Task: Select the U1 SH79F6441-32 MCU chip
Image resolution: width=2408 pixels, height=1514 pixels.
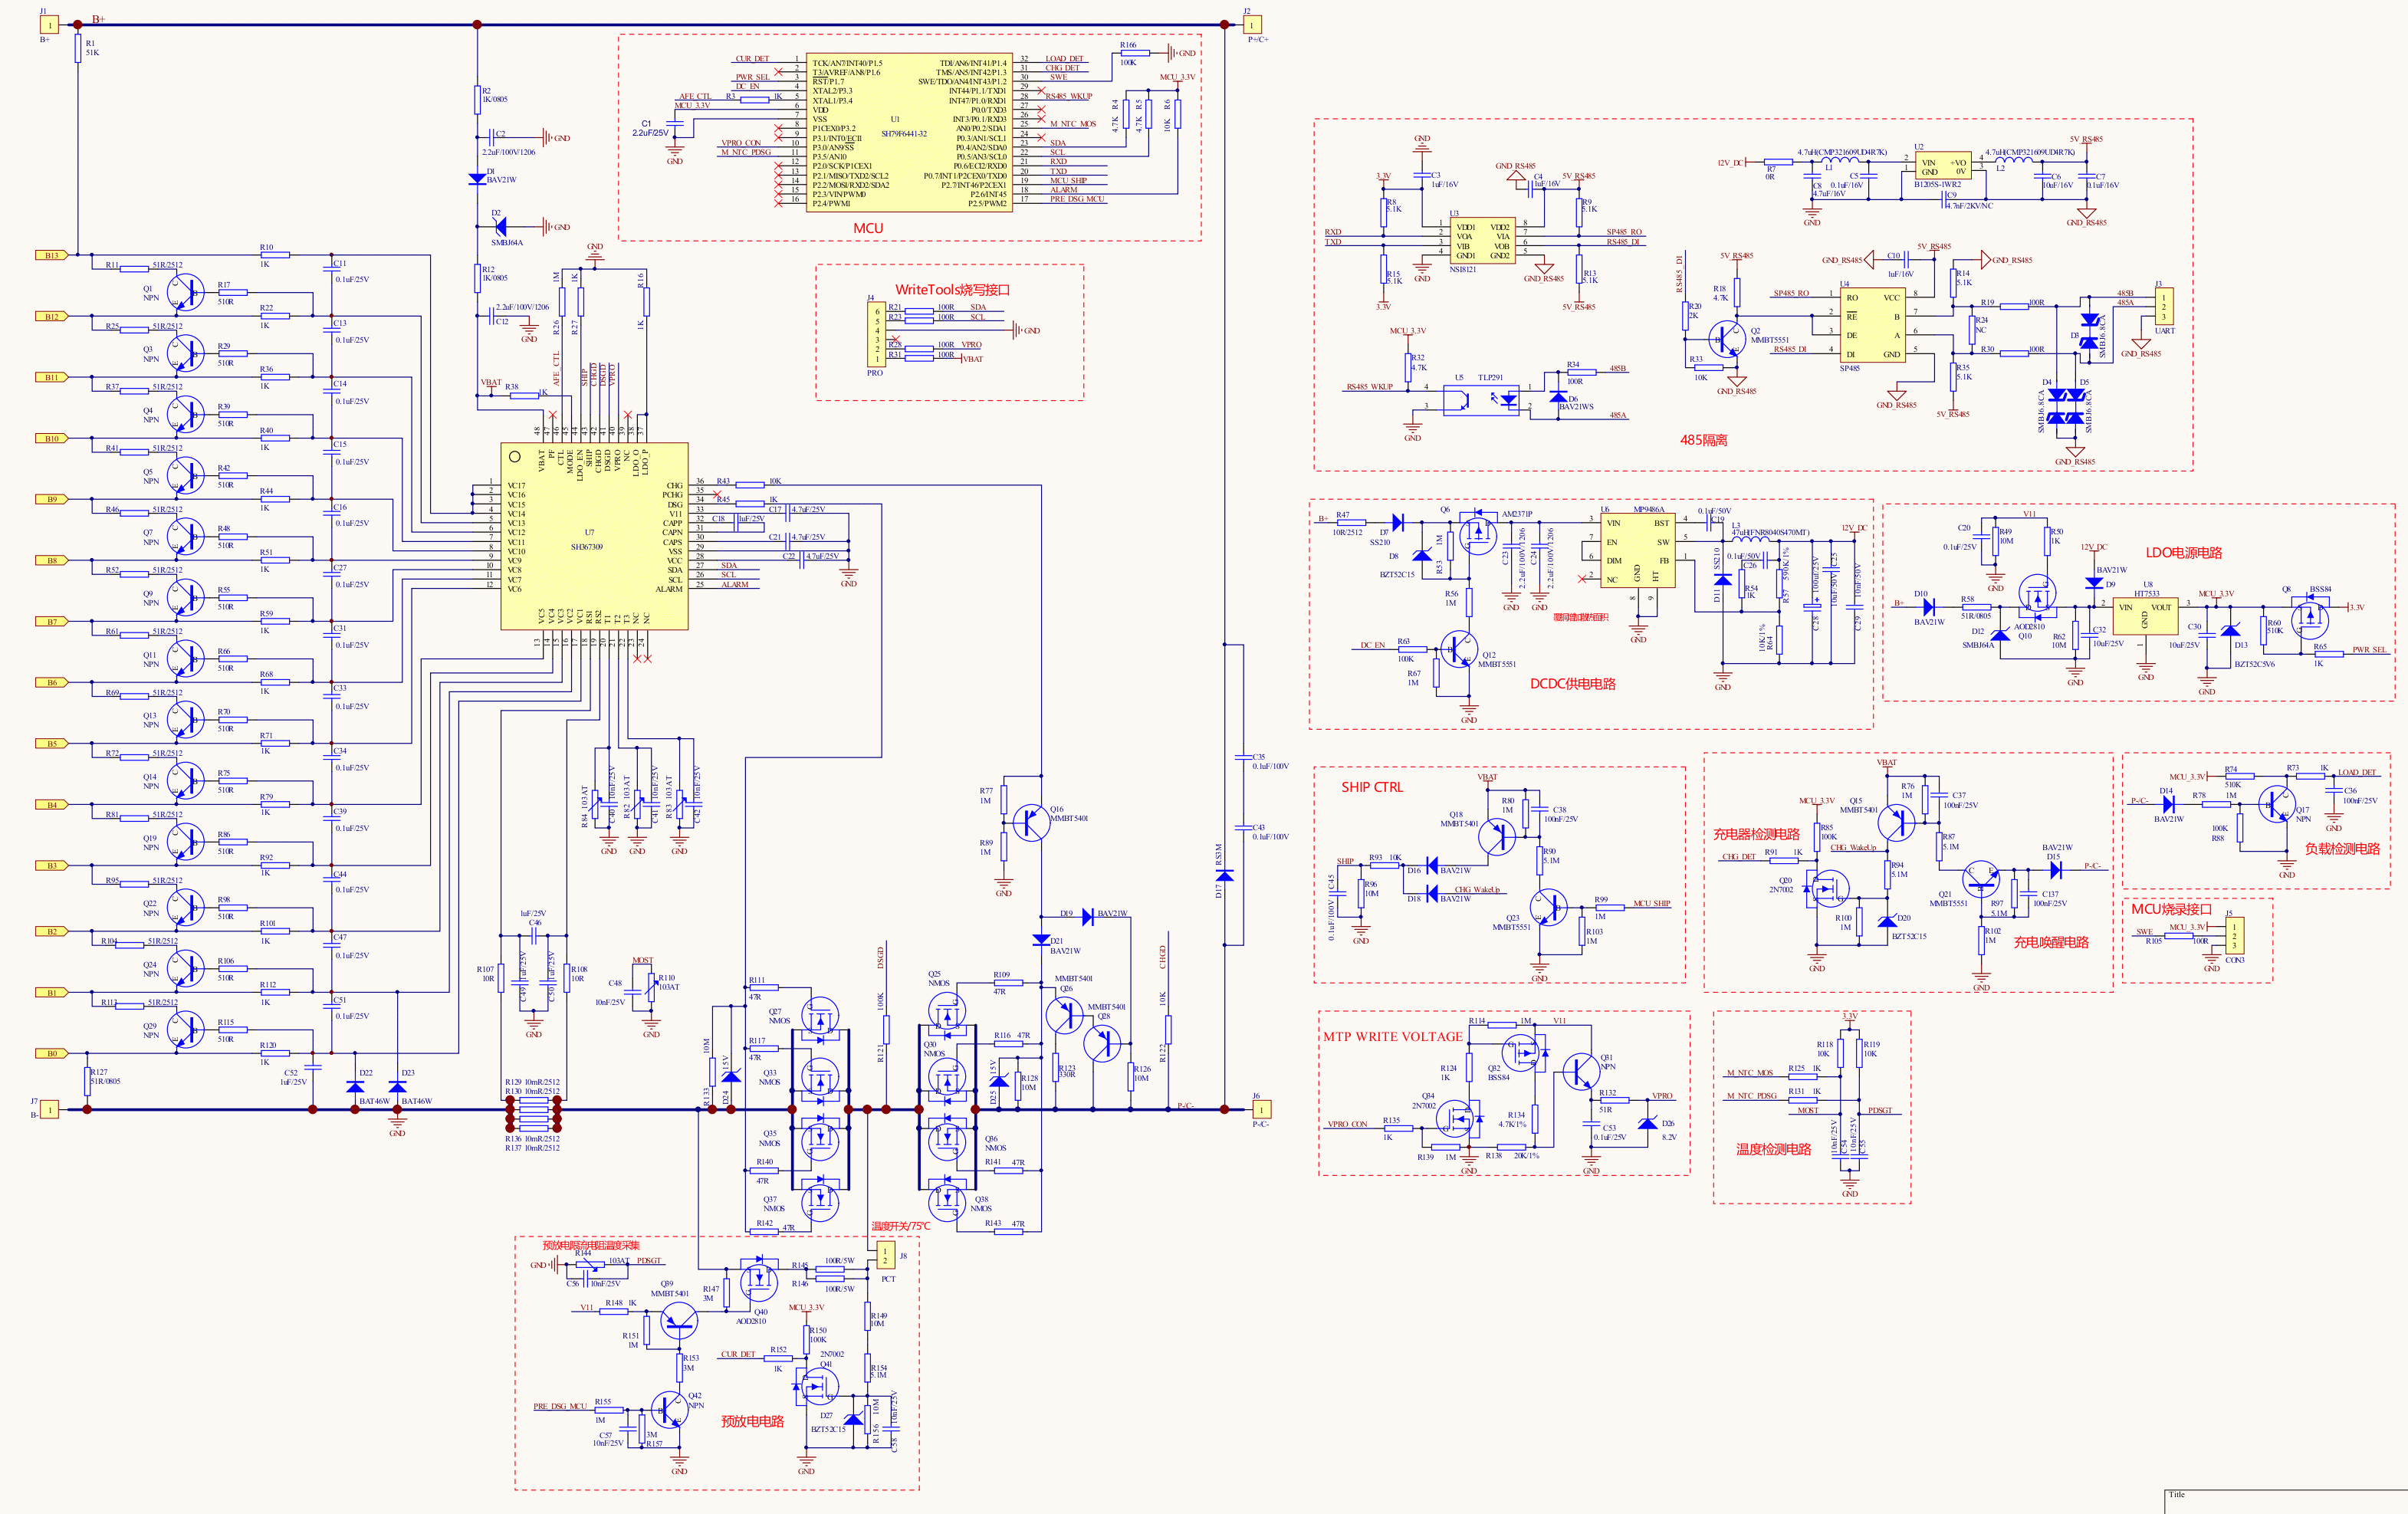Action: (910, 132)
